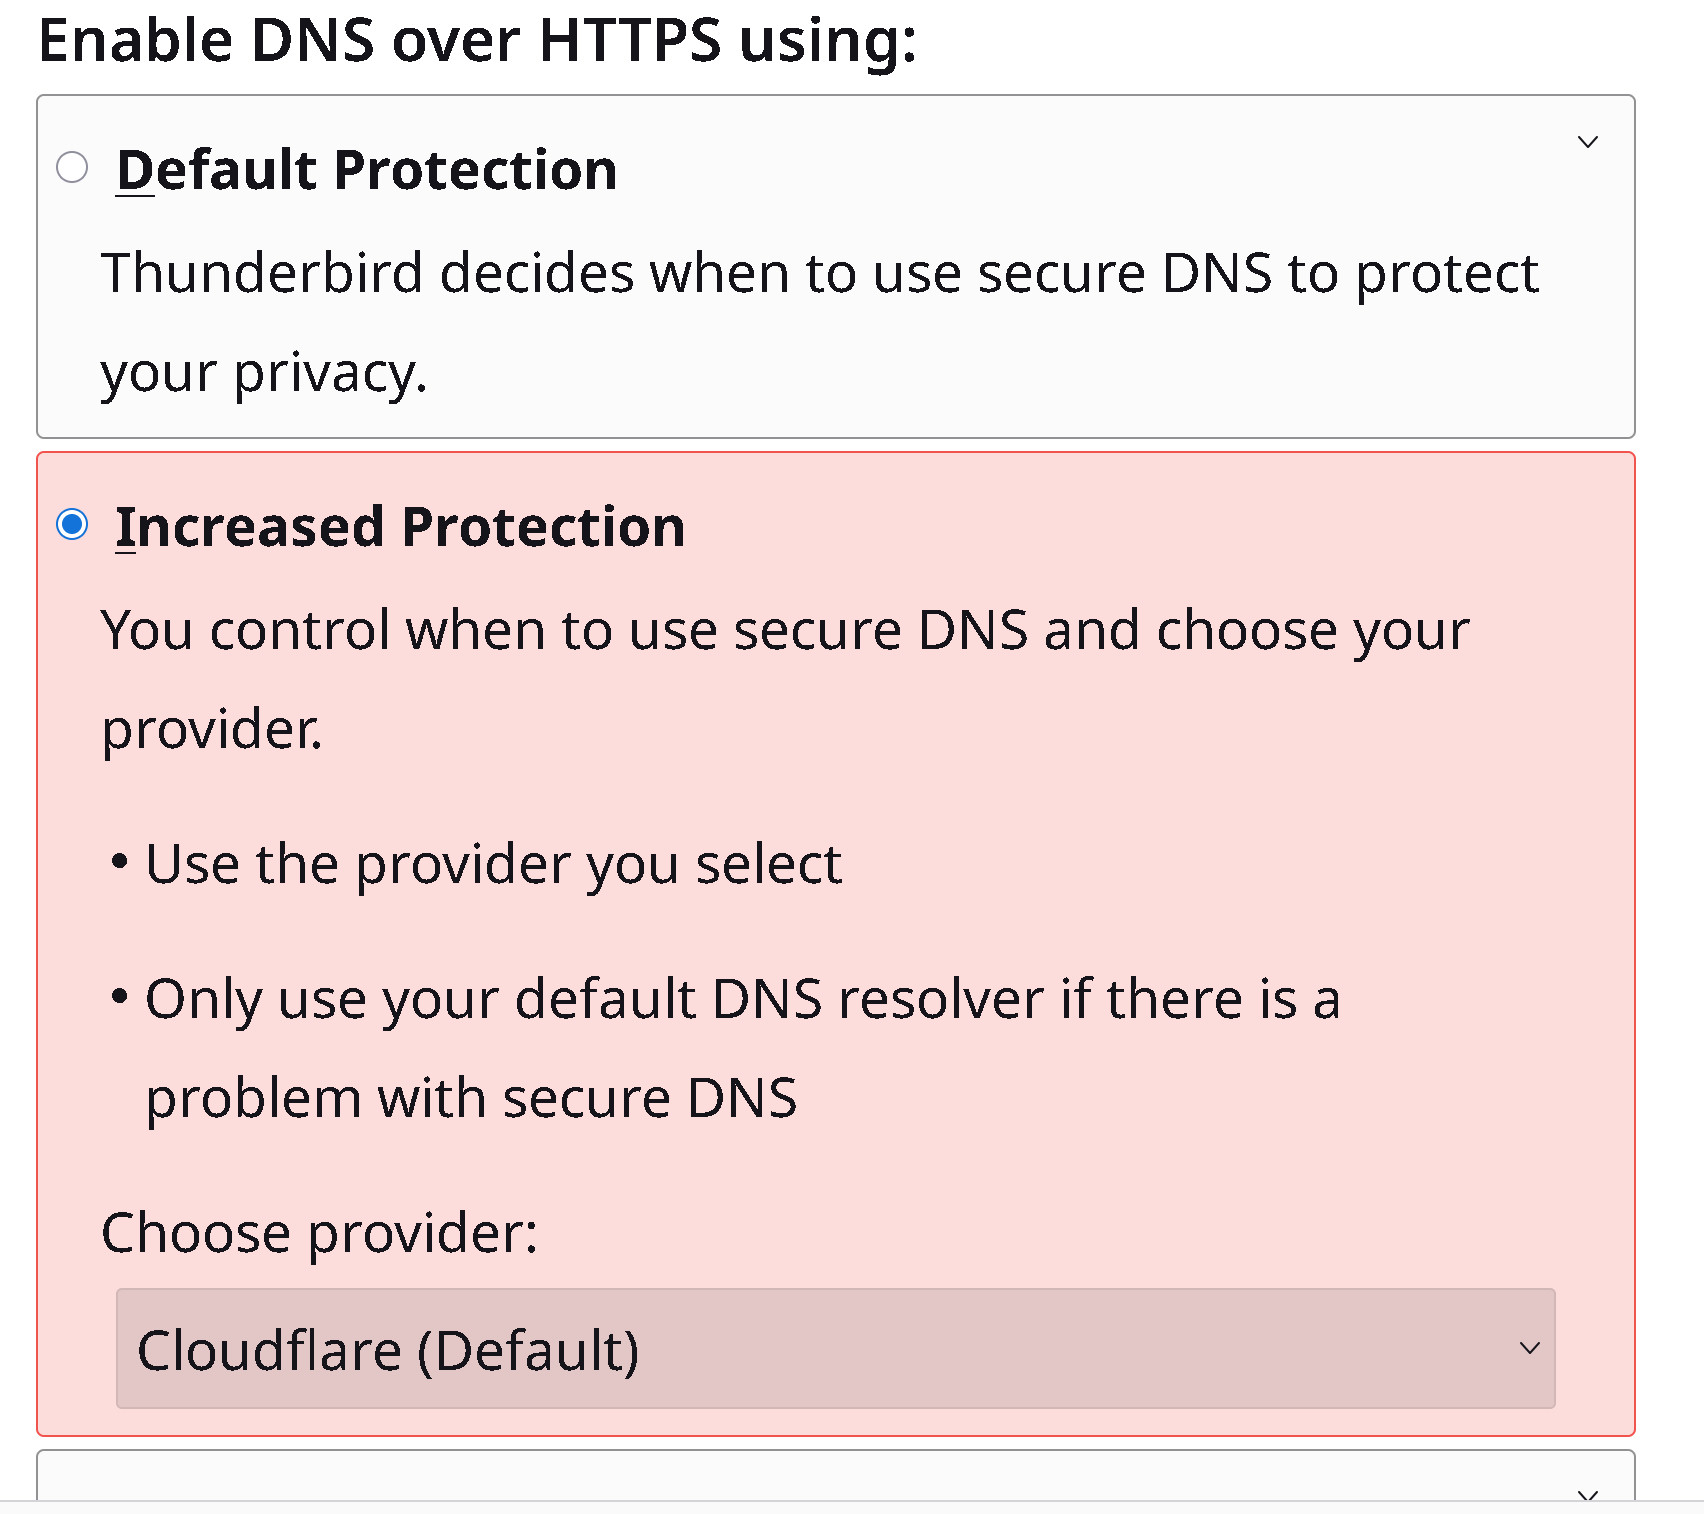Click the "Enable DNS over HTTPS using:" heading
The height and width of the screenshot is (1514, 1704).
tap(477, 40)
